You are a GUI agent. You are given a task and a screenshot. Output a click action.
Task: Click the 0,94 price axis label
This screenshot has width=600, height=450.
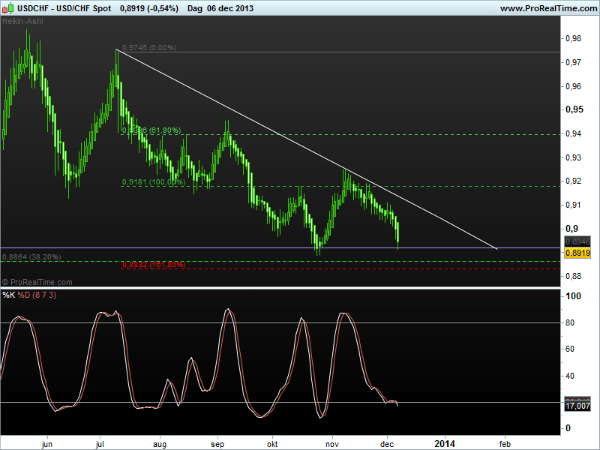[x=573, y=134]
